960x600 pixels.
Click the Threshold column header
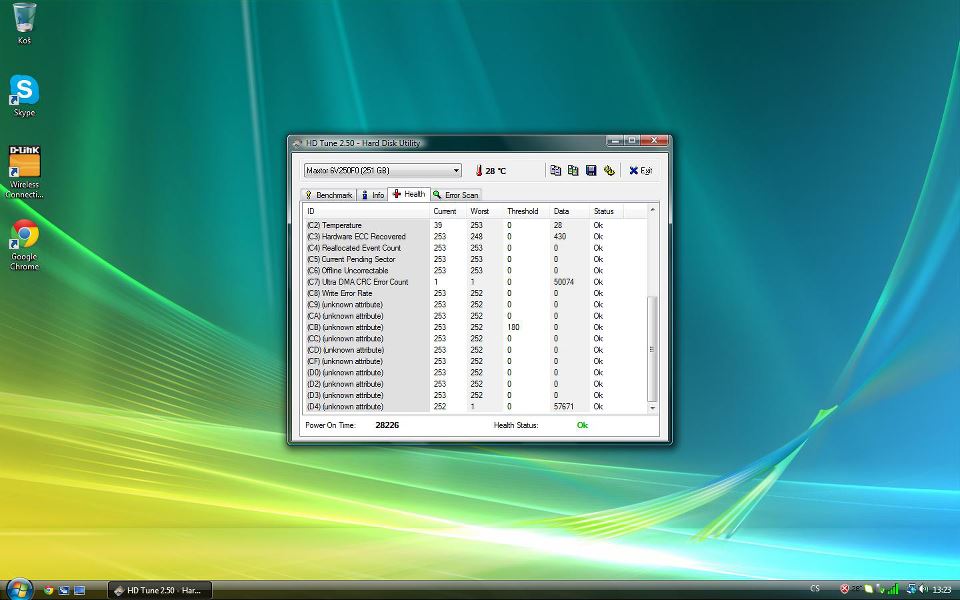pyautogui.click(x=527, y=211)
